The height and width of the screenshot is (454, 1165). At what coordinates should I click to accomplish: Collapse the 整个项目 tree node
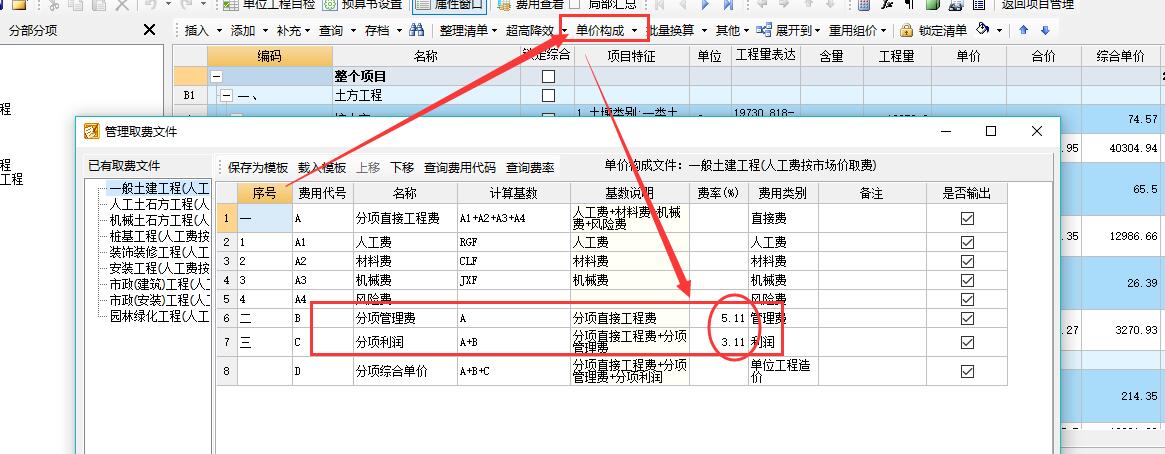coord(216,77)
